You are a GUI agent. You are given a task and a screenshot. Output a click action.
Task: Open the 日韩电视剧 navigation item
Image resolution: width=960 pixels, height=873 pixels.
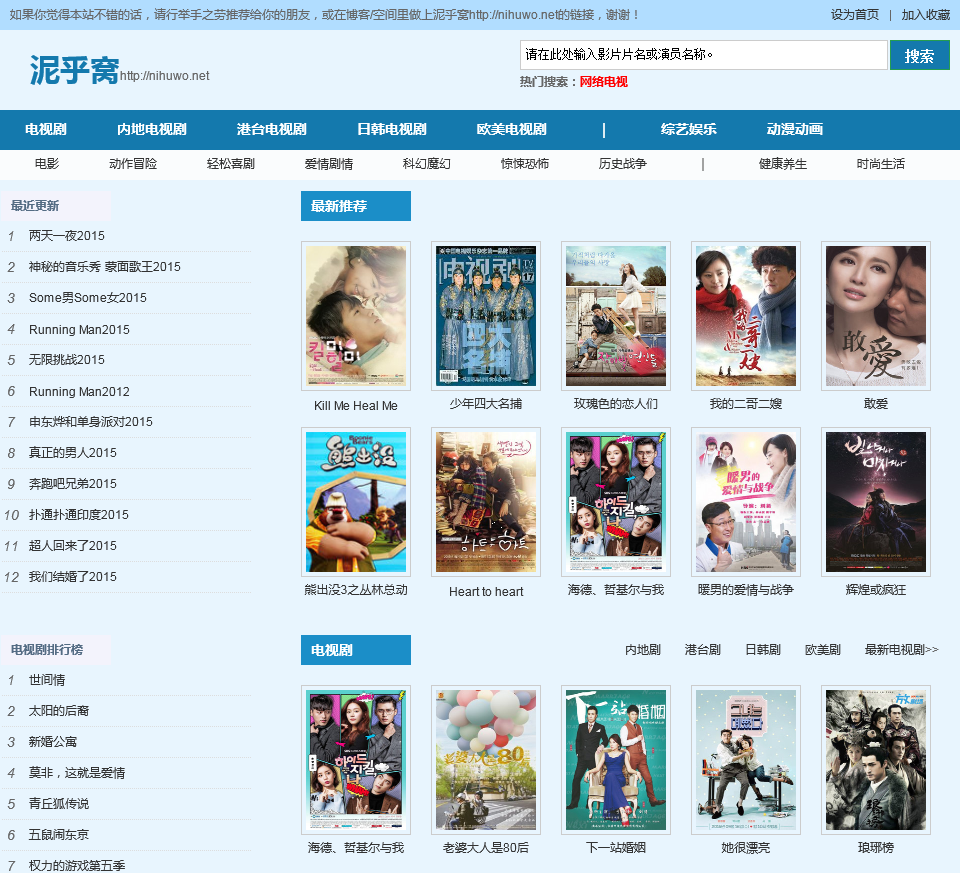391,129
